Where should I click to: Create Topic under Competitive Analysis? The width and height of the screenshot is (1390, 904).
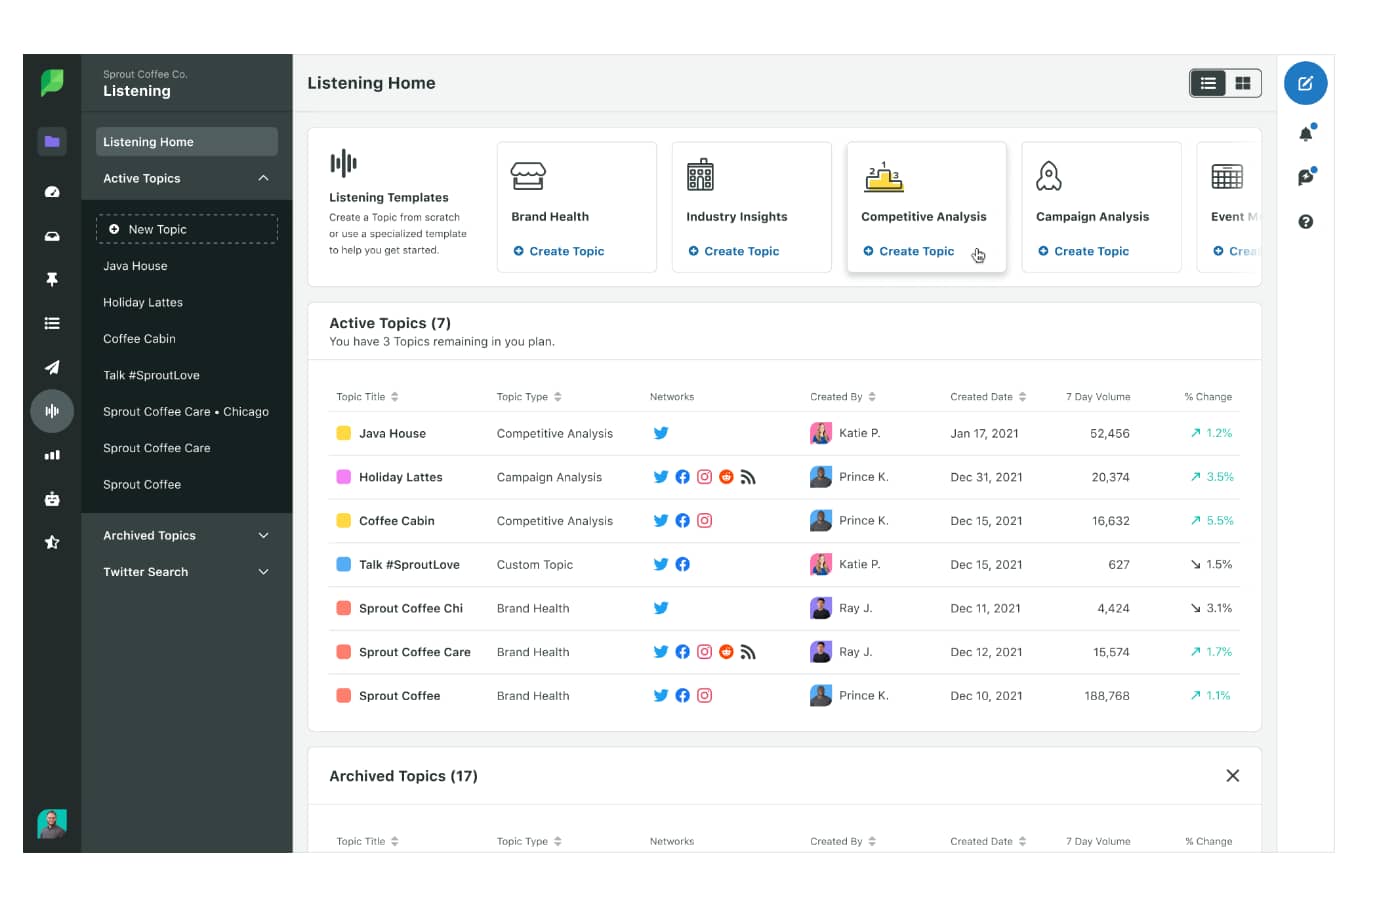(908, 251)
